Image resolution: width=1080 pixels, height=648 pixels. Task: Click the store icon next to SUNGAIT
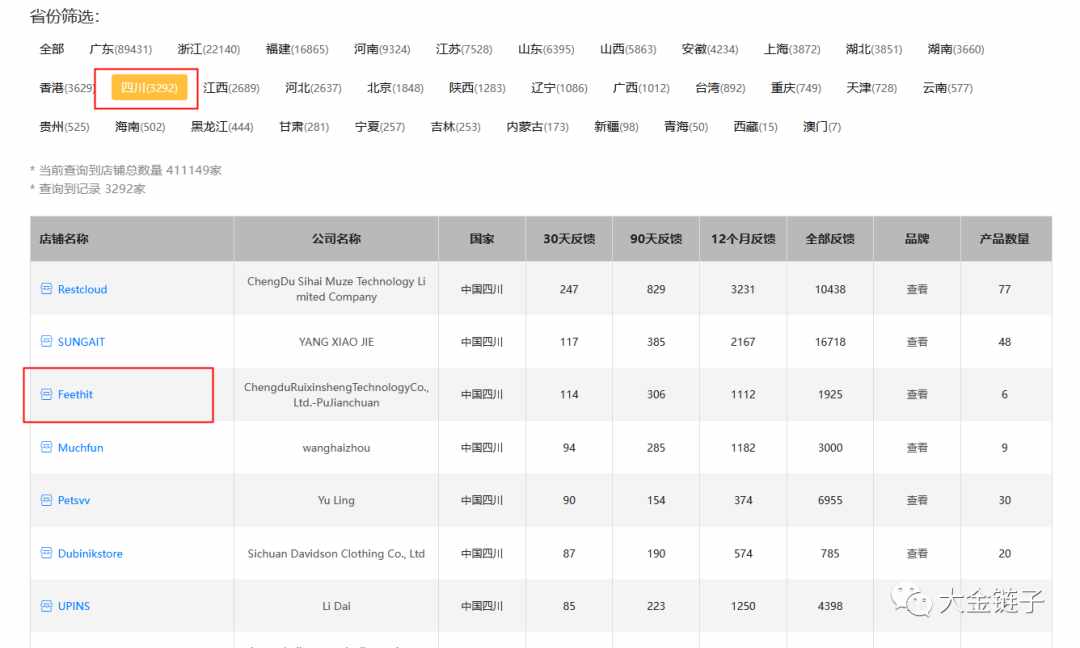[46, 342]
